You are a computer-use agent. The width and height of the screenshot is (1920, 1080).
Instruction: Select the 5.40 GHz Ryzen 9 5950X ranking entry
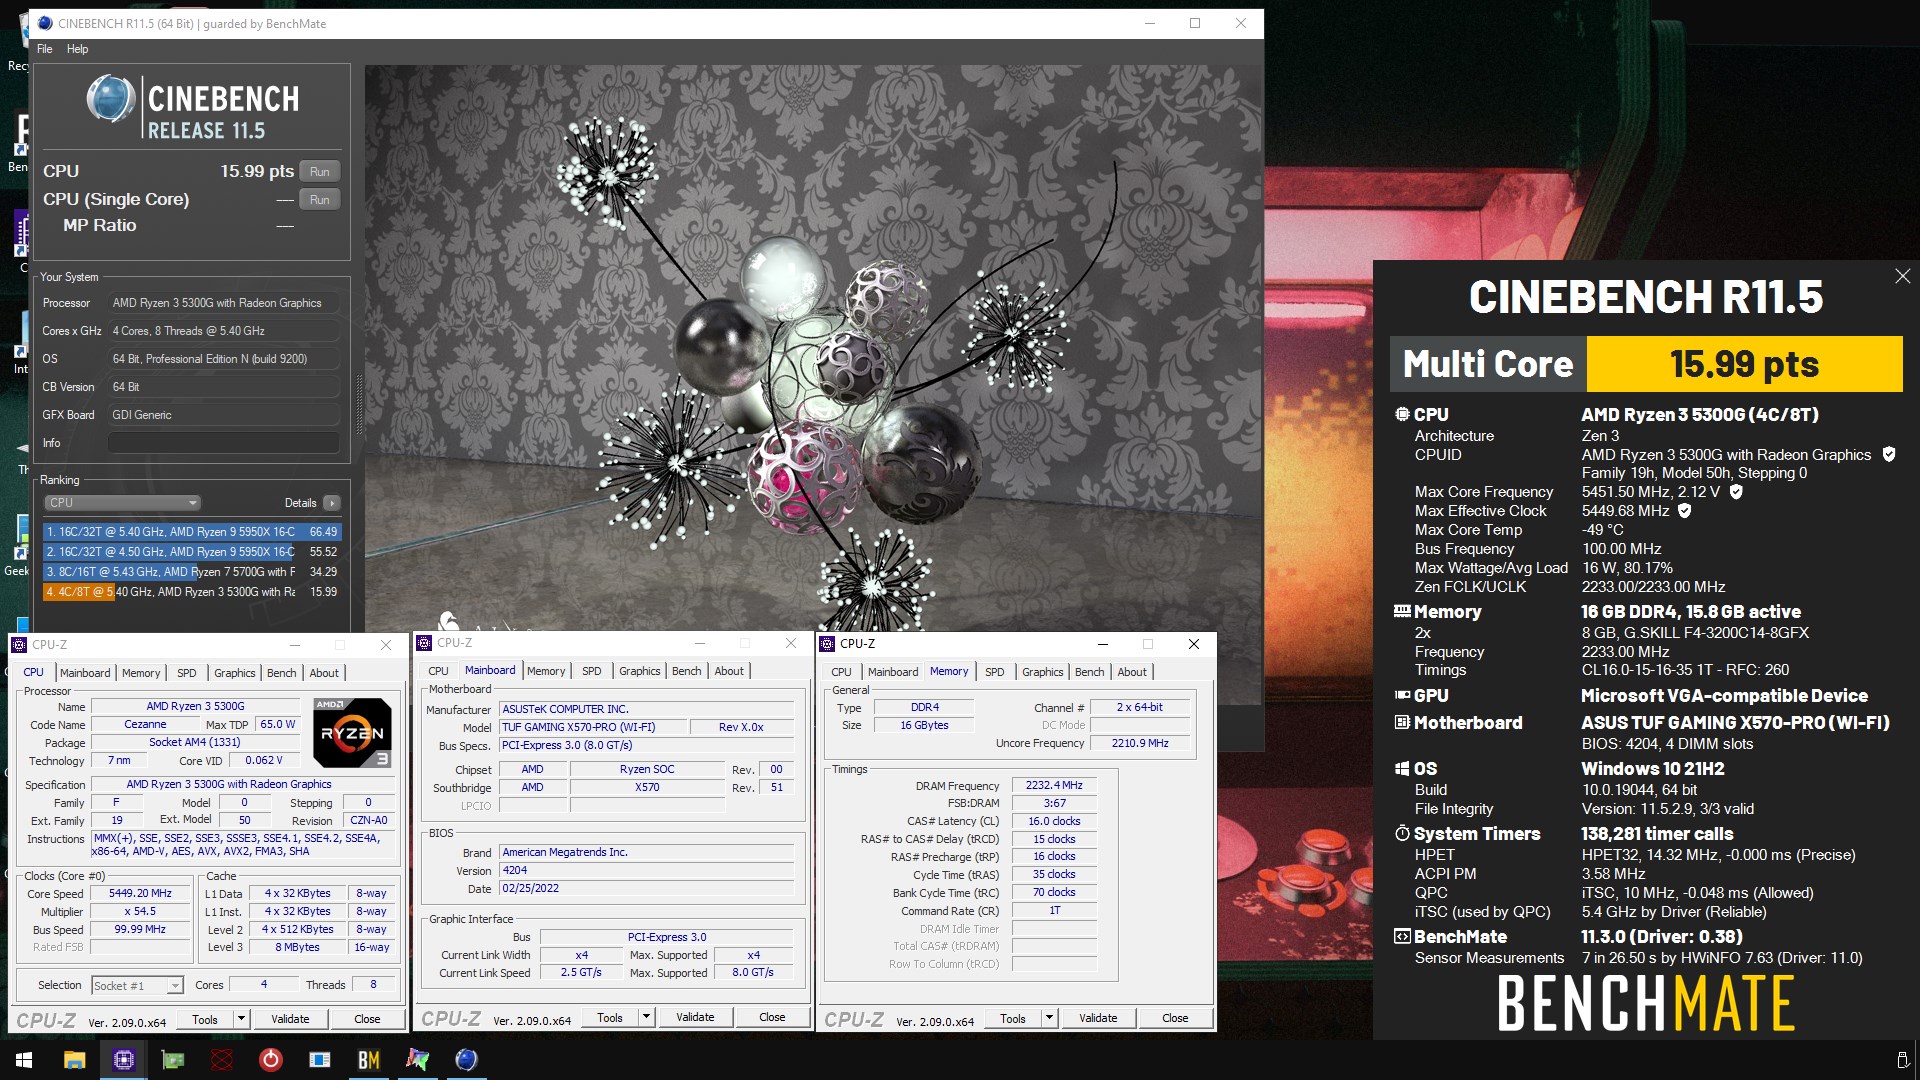click(x=192, y=532)
